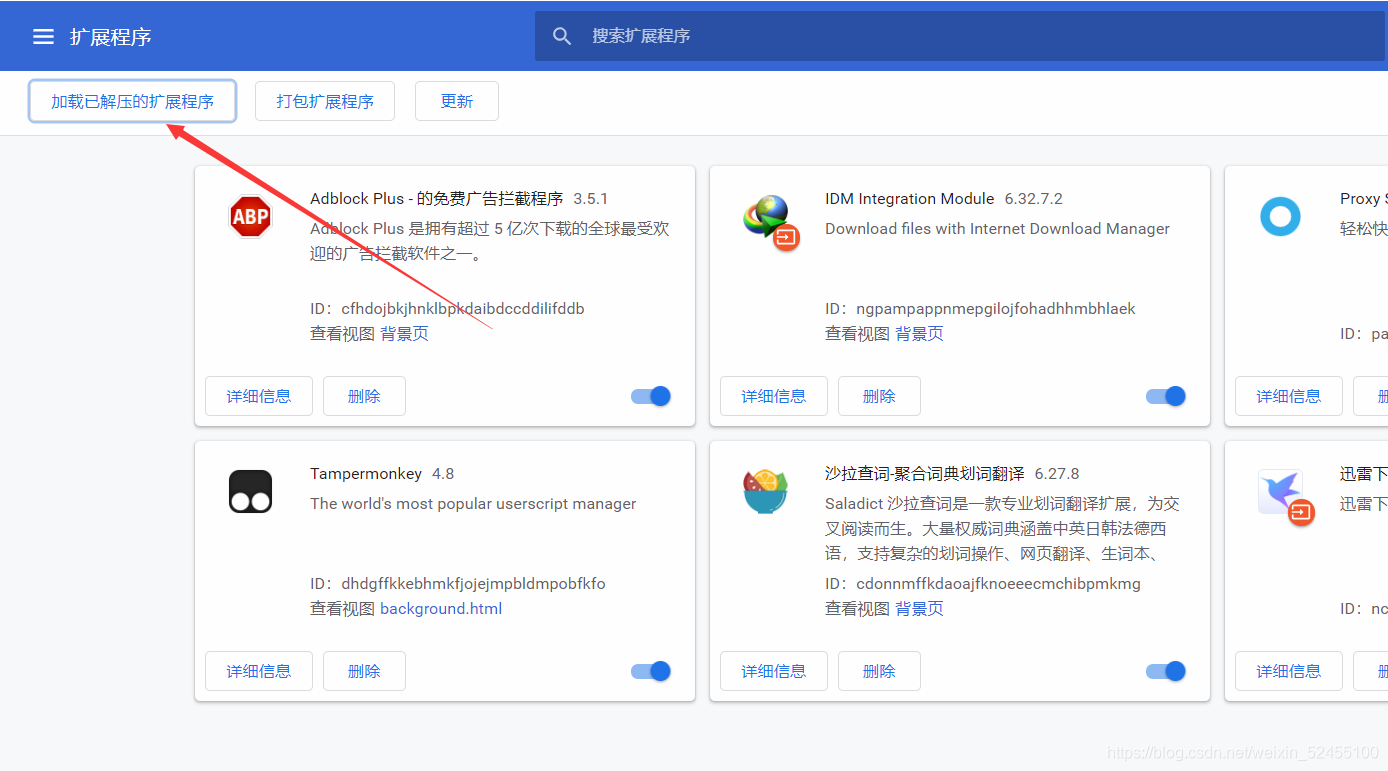Open Saladict details
The width and height of the screenshot is (1388, 771).
[774, 671]
